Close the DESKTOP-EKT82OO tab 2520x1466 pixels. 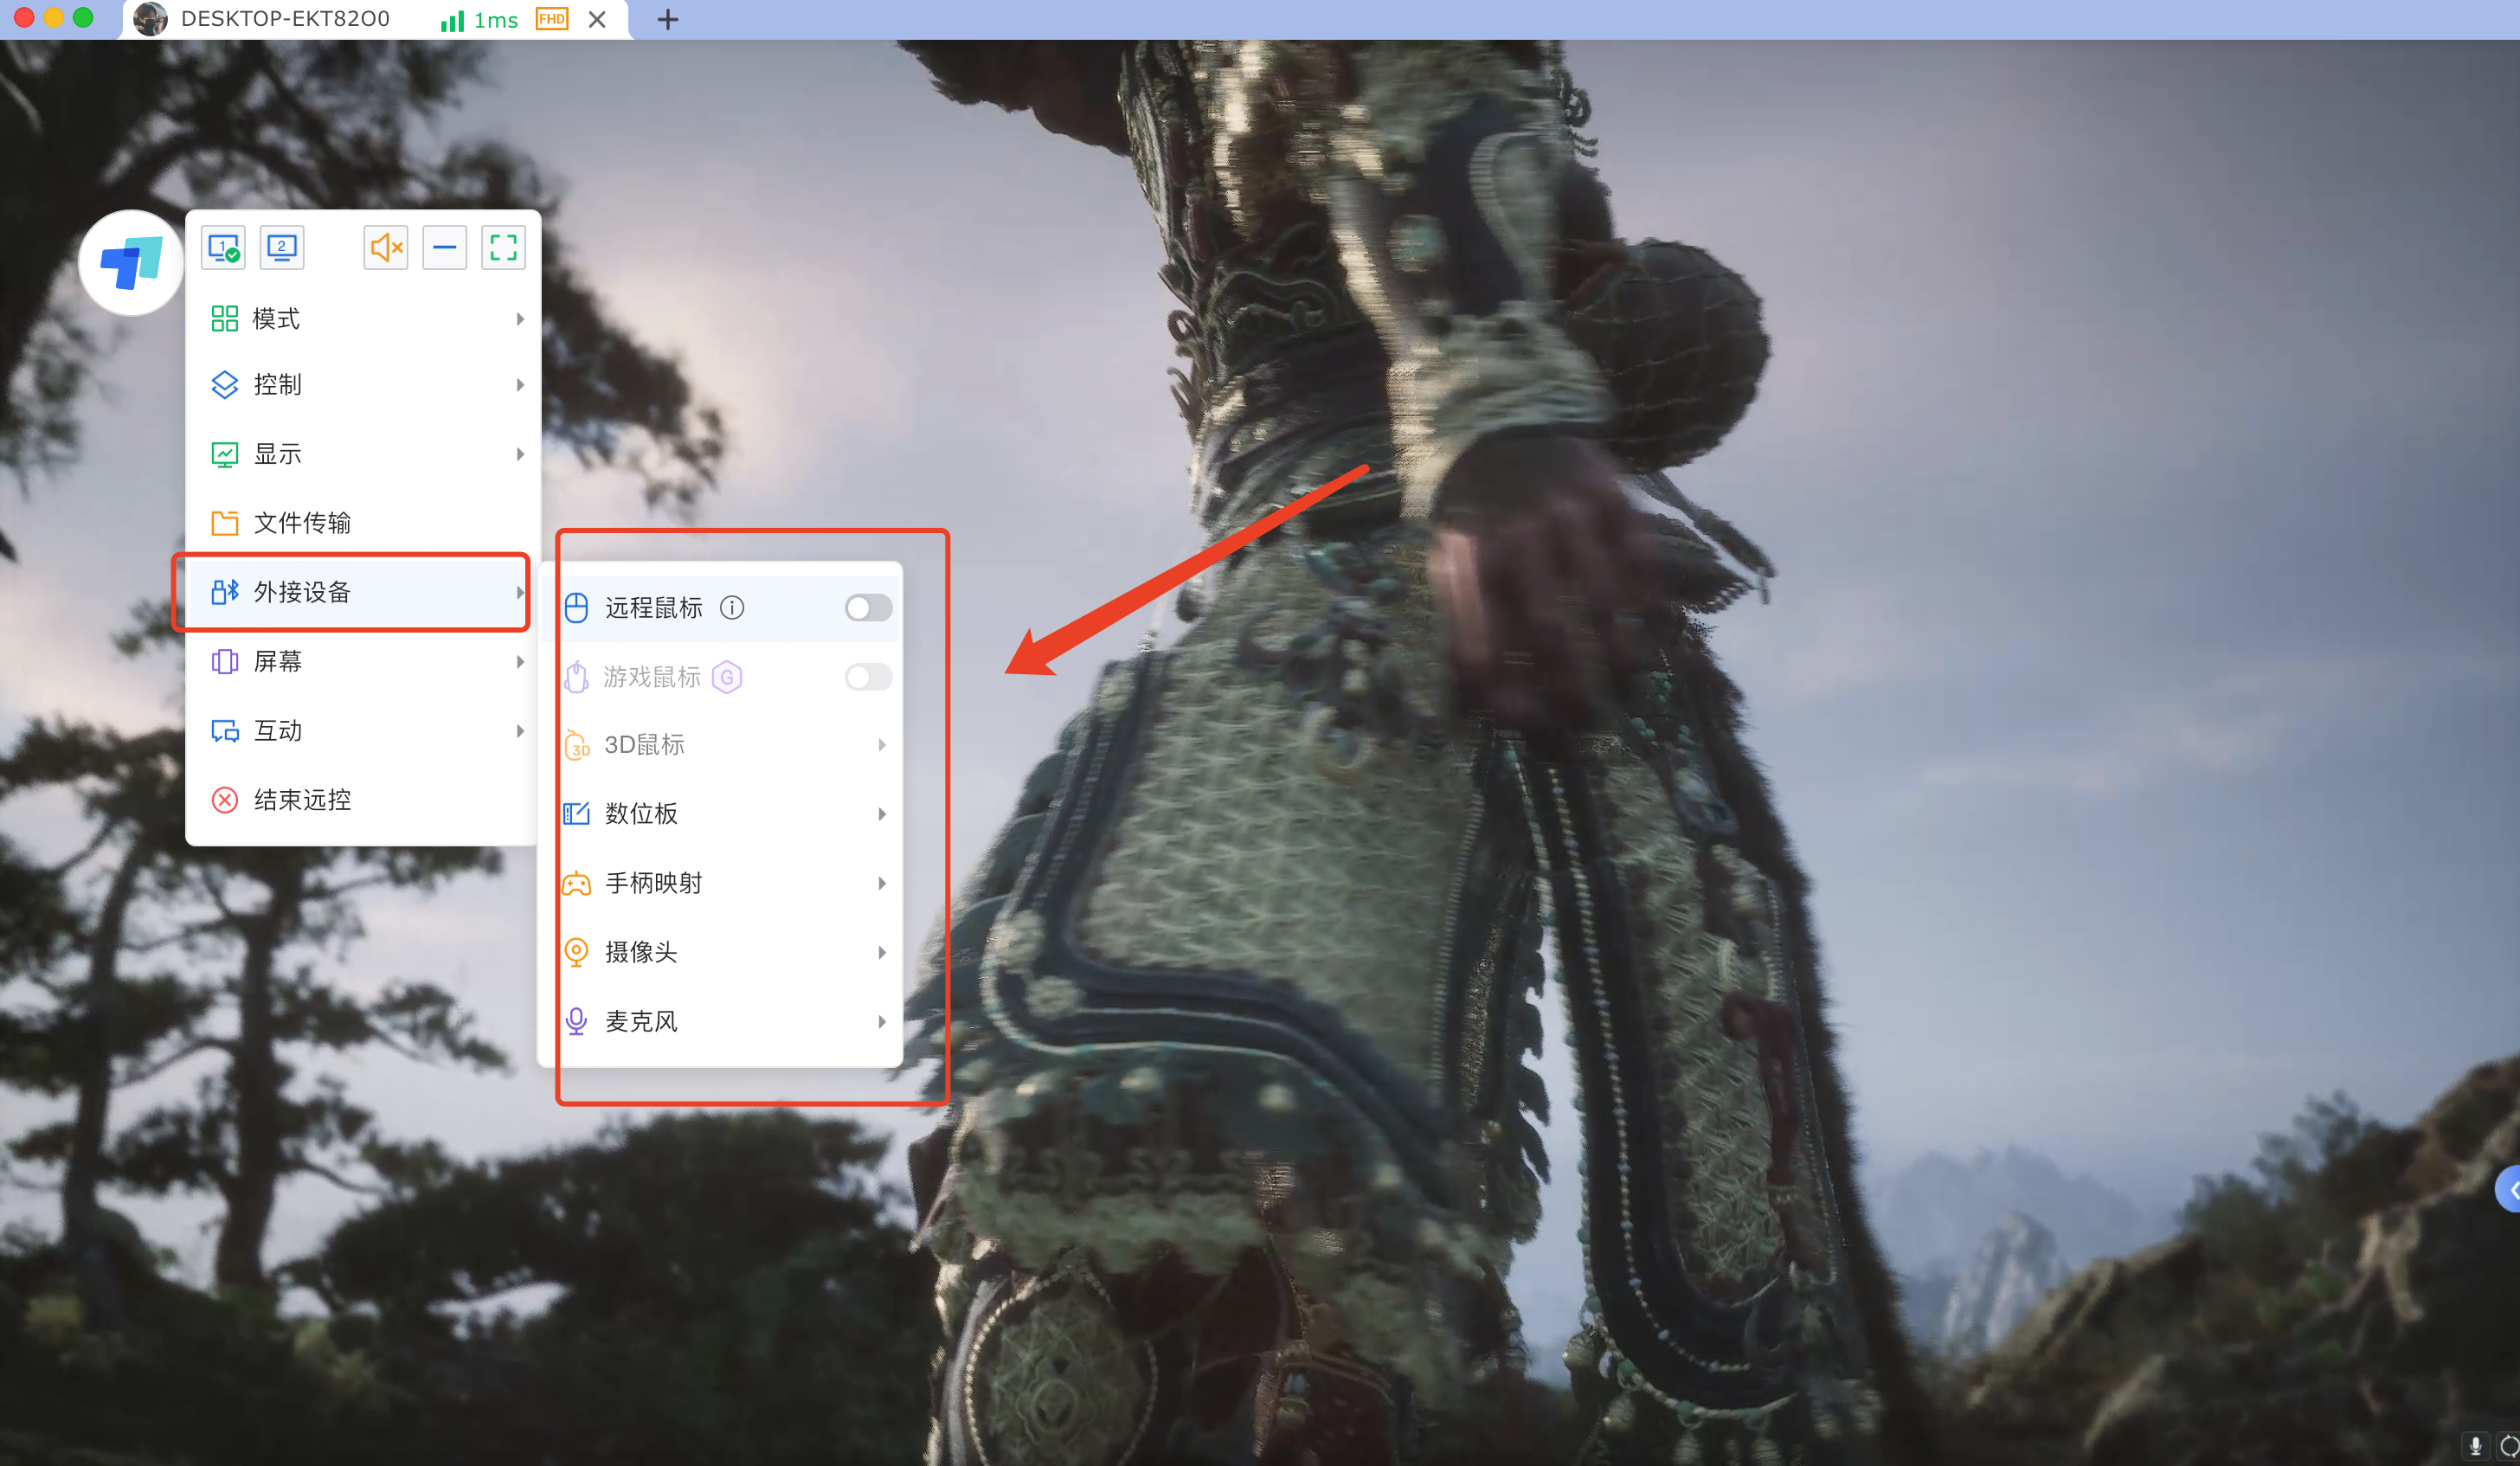pyautogui.click(x=597, y=20)
